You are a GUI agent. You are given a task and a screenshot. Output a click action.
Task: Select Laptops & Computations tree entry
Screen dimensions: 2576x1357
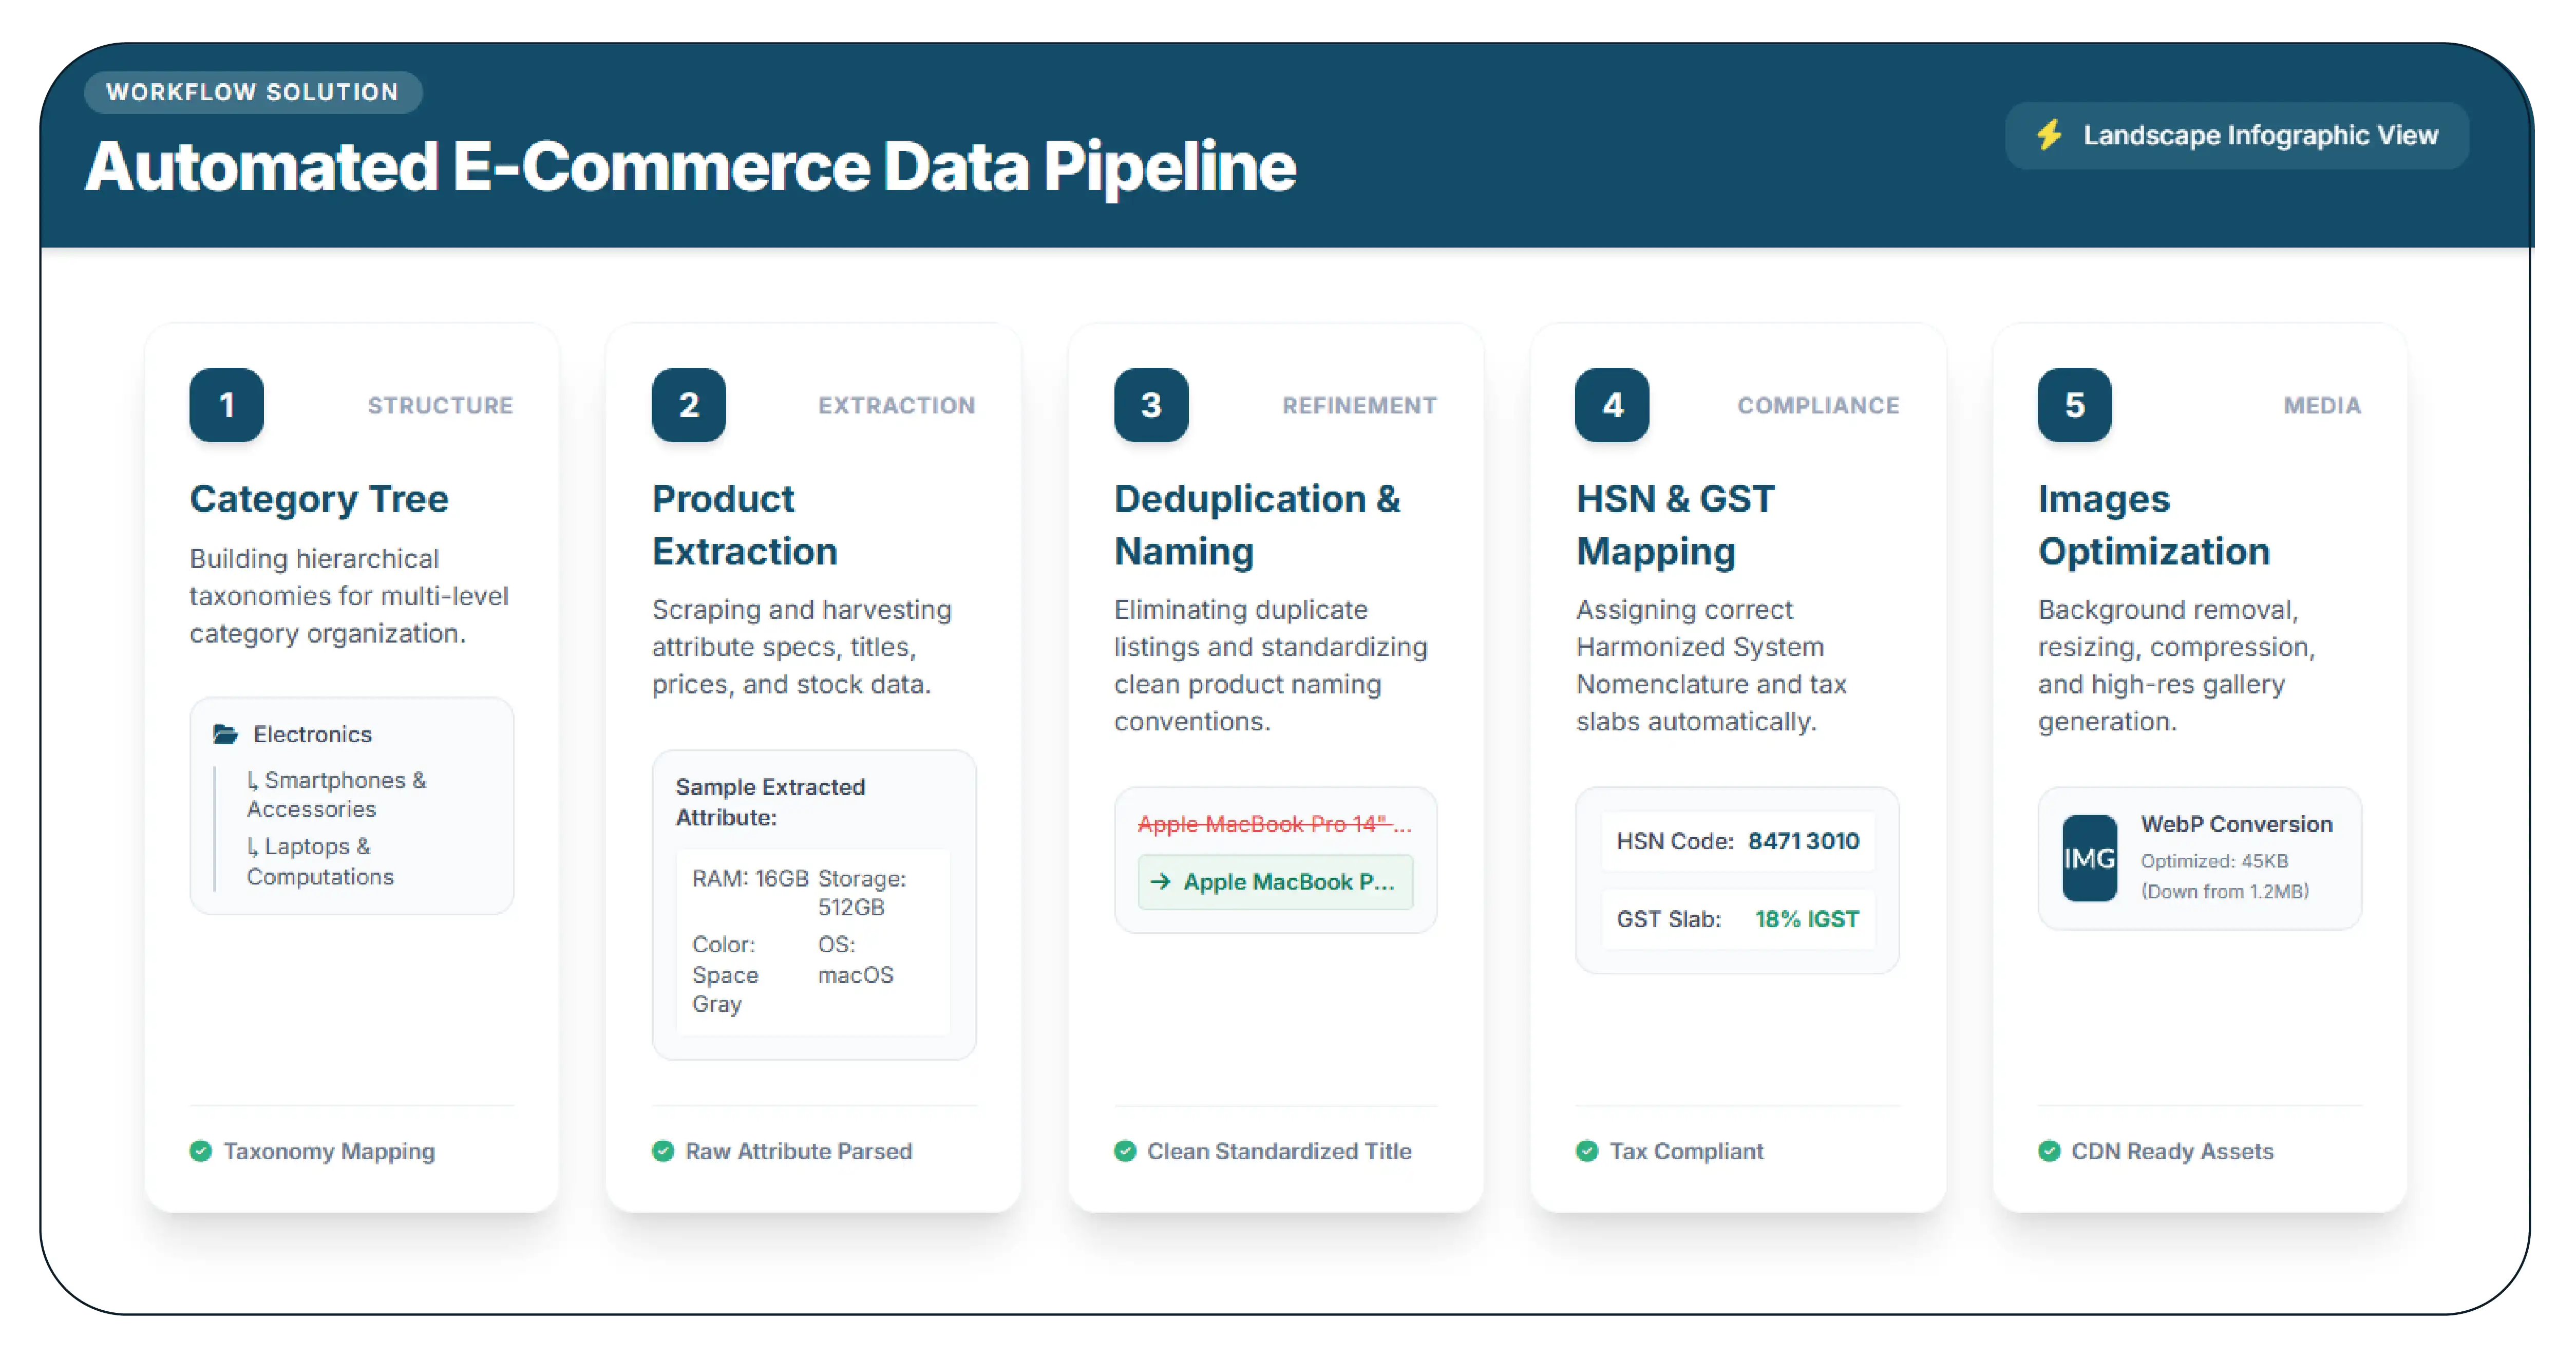pos(320,861)
